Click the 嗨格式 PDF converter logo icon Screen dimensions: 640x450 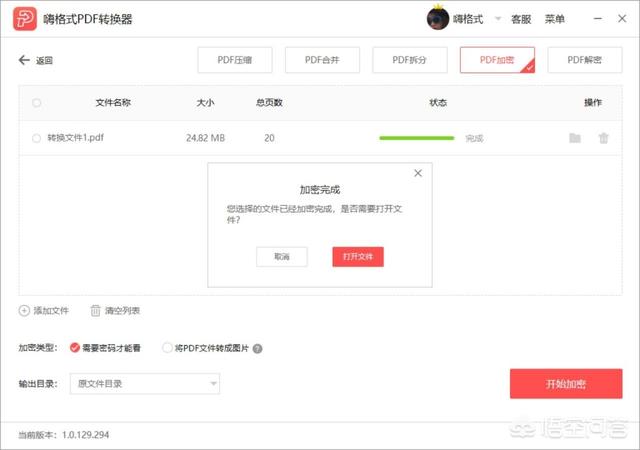(x=24, y=19)
